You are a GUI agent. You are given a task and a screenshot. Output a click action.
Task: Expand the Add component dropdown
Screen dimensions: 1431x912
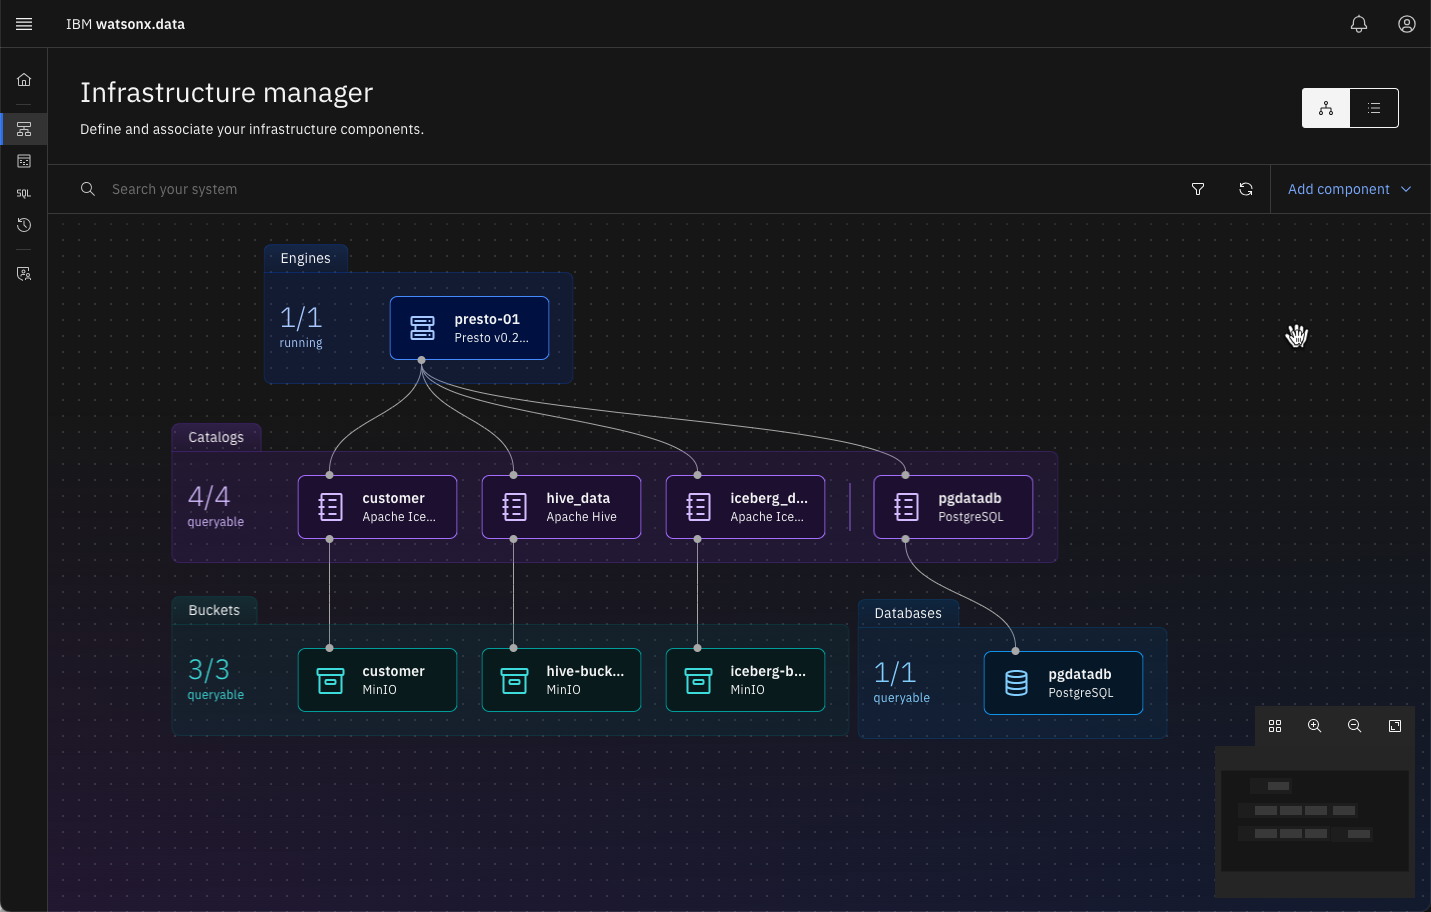(1350, 189)
